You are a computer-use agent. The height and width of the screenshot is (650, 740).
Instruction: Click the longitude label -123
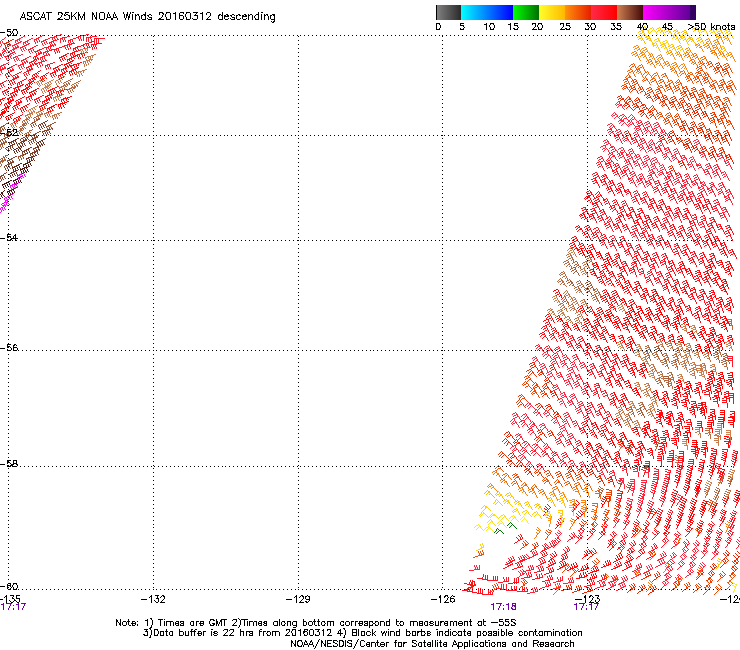coord(587,599)
